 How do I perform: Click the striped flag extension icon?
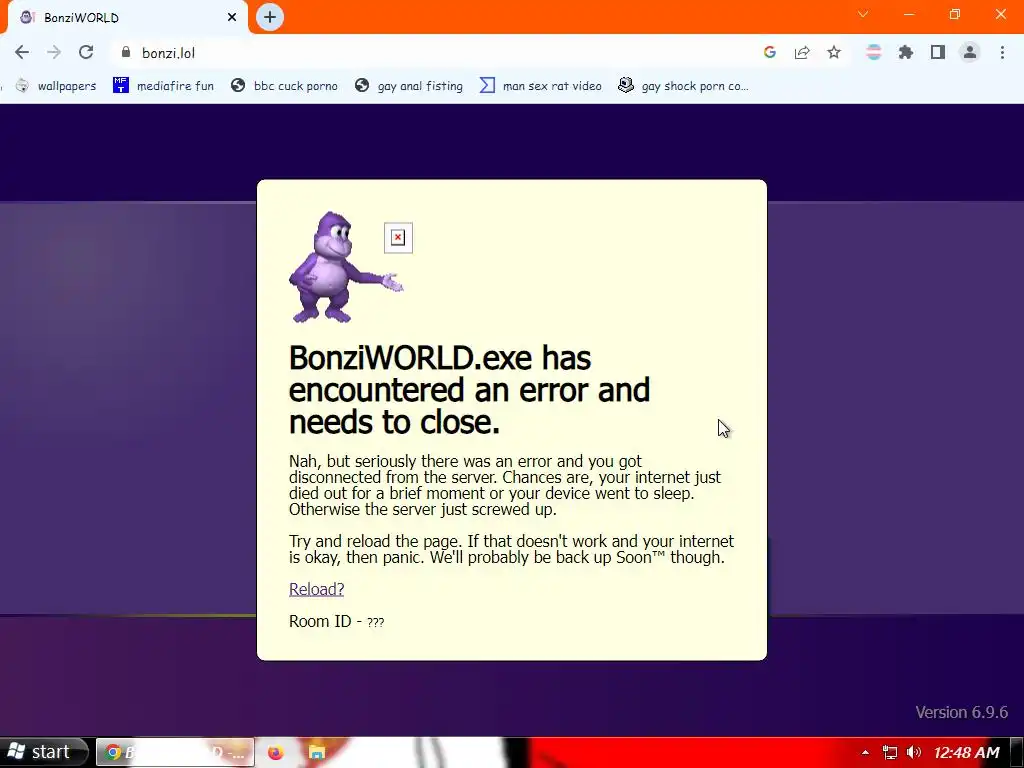point(873,52)
